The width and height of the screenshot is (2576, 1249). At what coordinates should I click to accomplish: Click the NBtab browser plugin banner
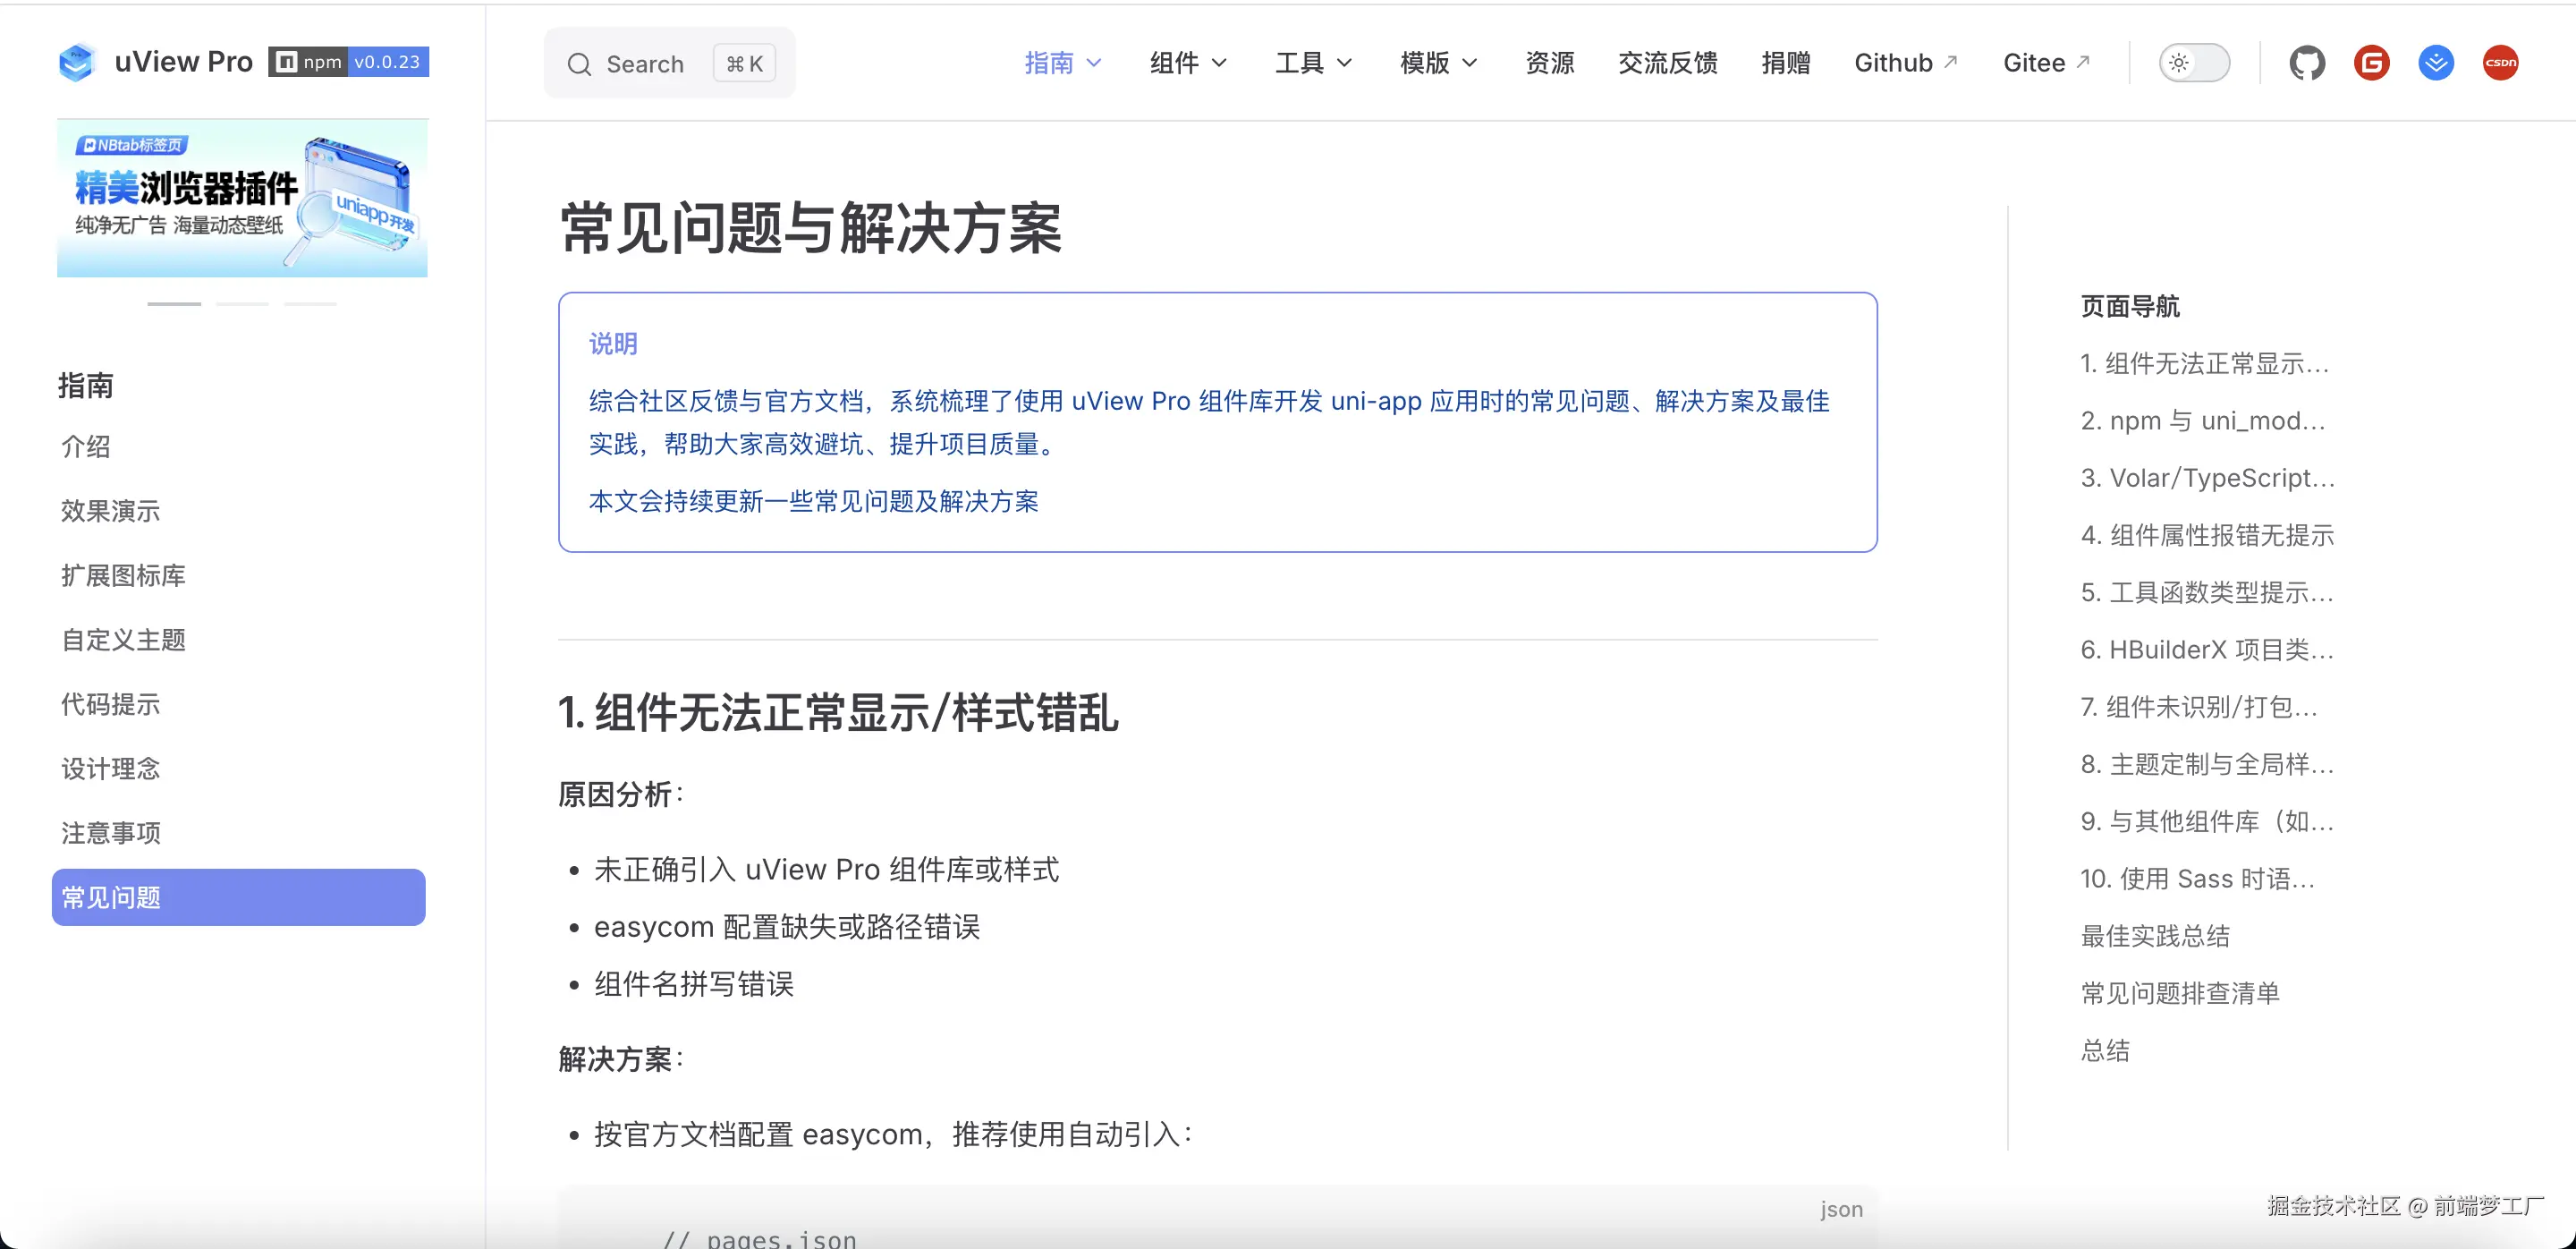point(242,198)
